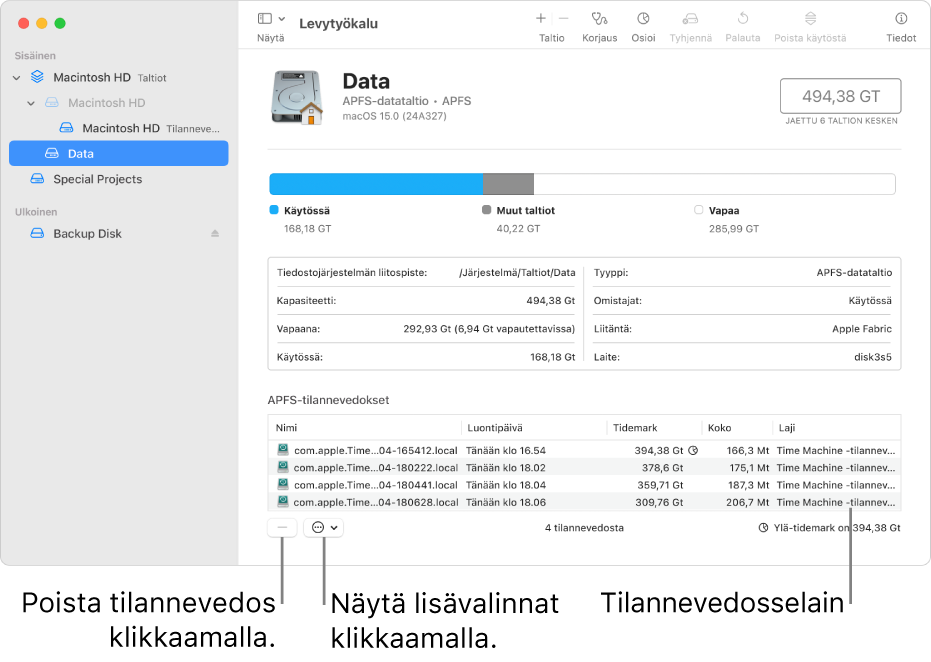
Task: Open more options ellipsis menu
Action: click(x=324, y=528)
